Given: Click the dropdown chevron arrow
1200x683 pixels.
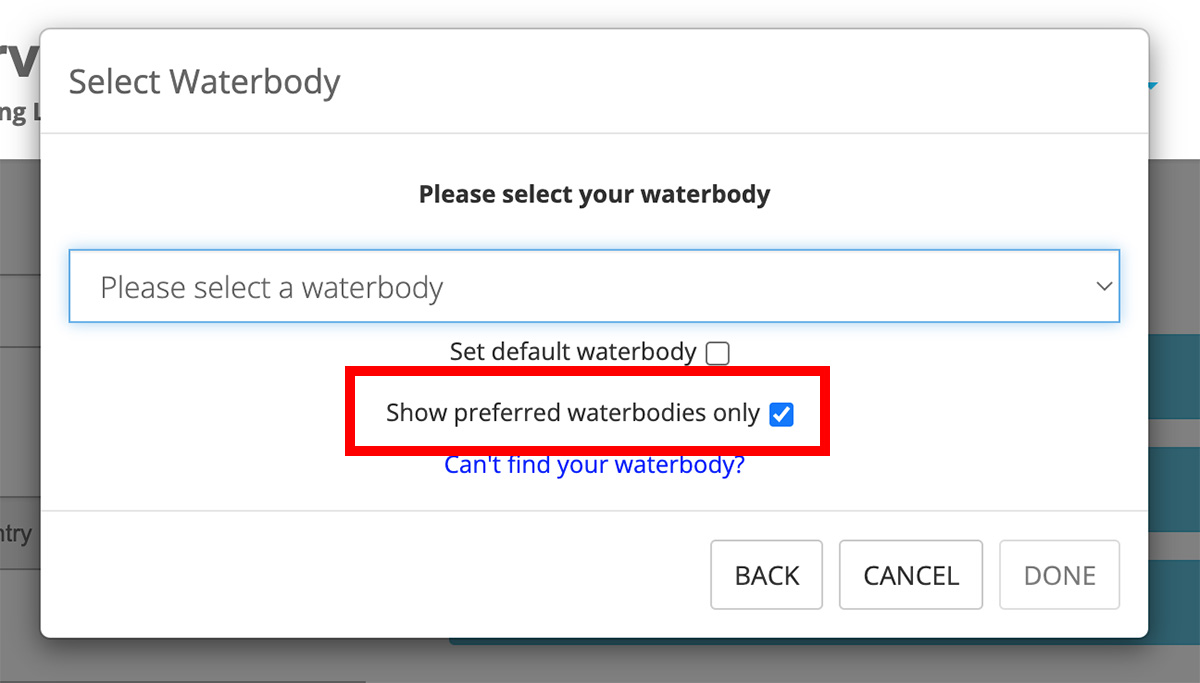Looking at the screenshot, I should [1104, 287].
